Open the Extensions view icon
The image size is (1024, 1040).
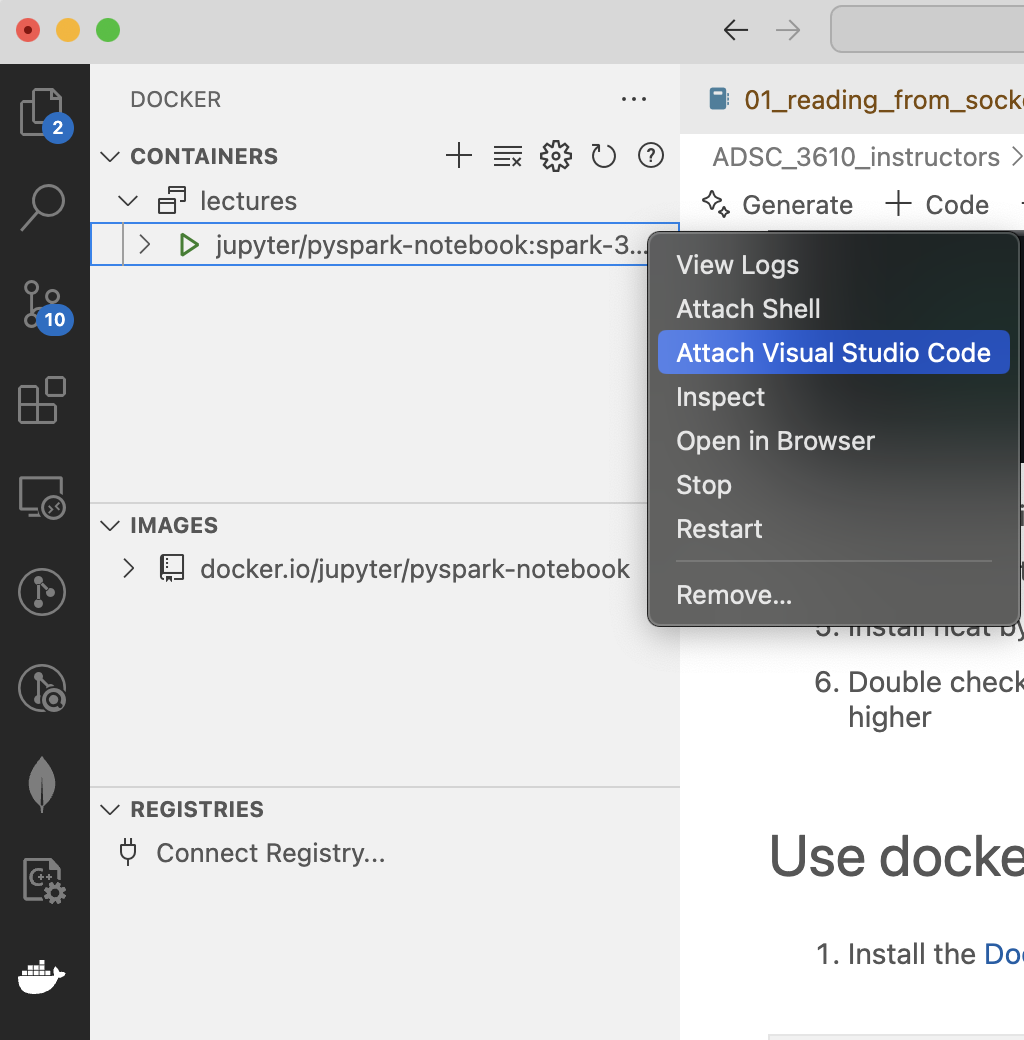coord(42,400)
